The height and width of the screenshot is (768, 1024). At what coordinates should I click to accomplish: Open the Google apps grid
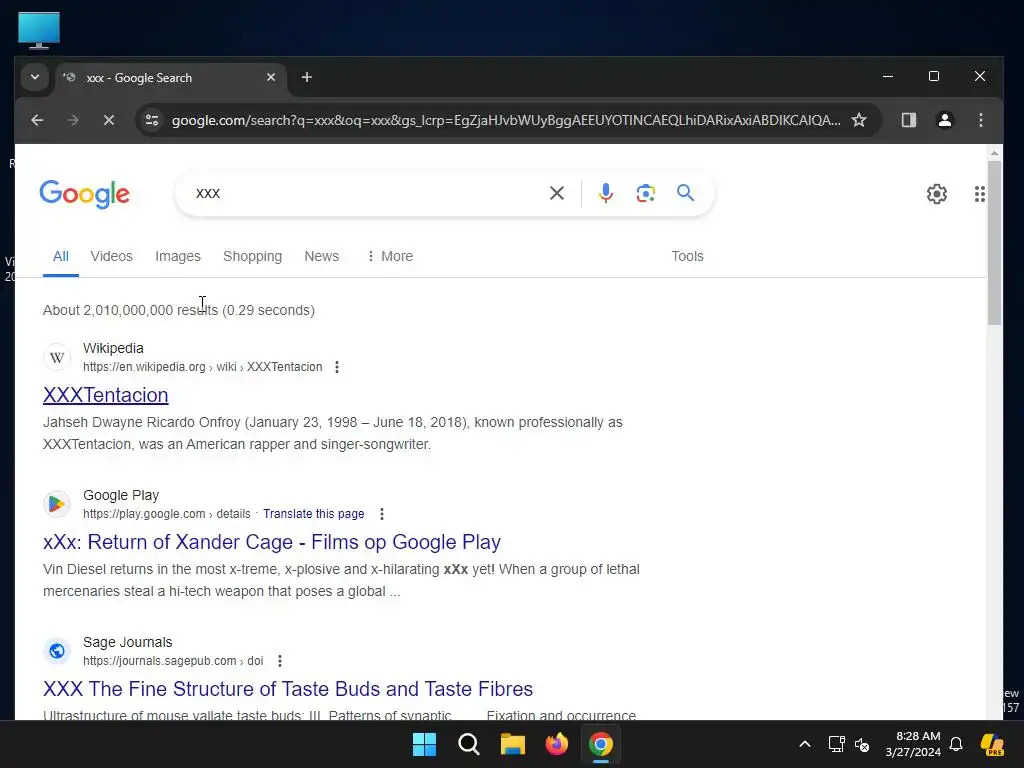point(980,194)
